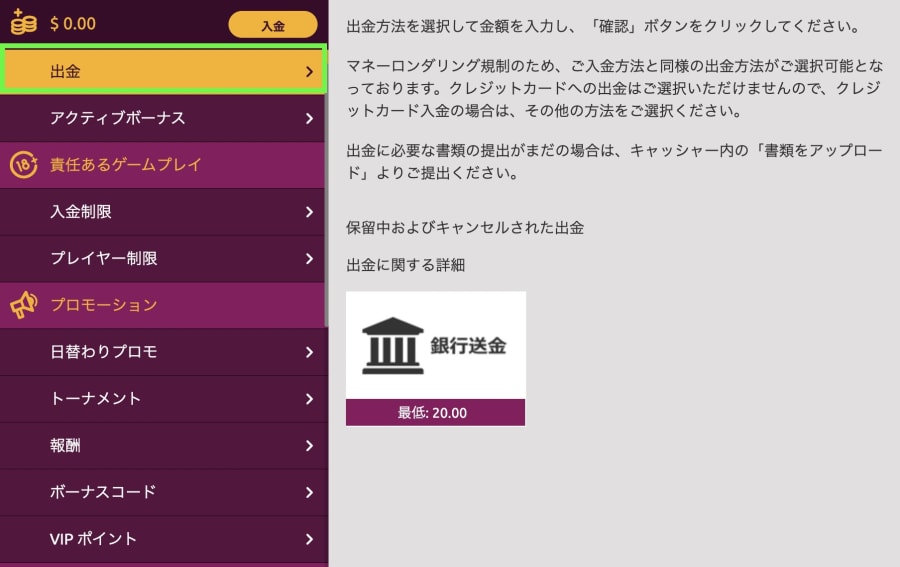Open トーナメント menu item
Viewport: 900px width, 567px height.
[x=162, y=399]
